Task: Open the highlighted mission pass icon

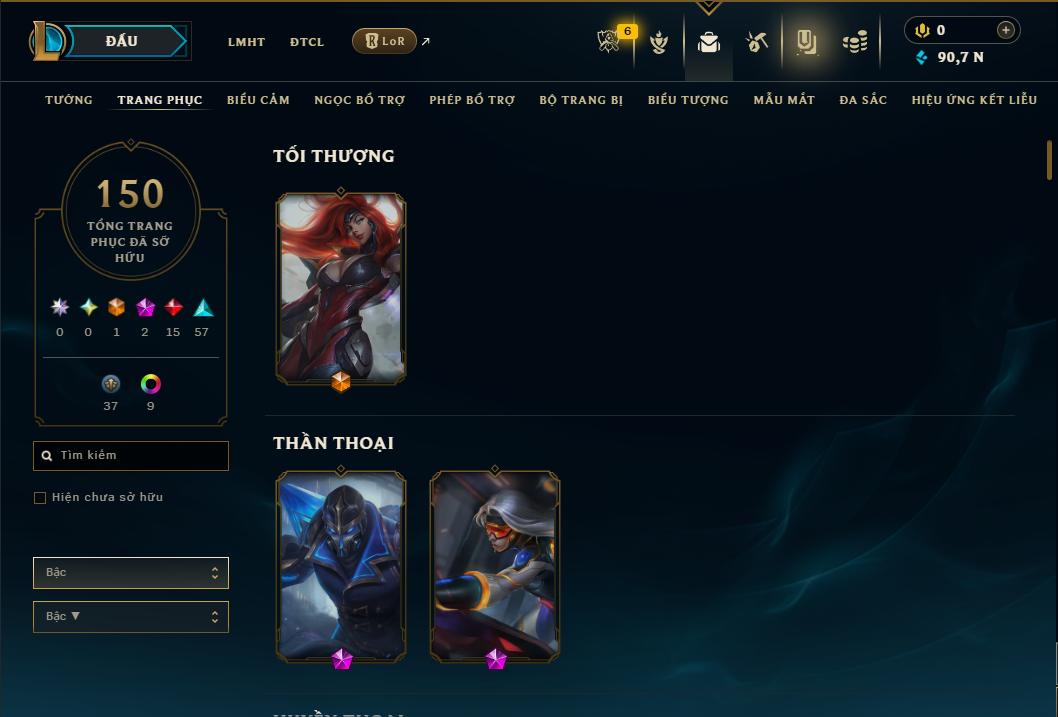Action: coord(806,42)
